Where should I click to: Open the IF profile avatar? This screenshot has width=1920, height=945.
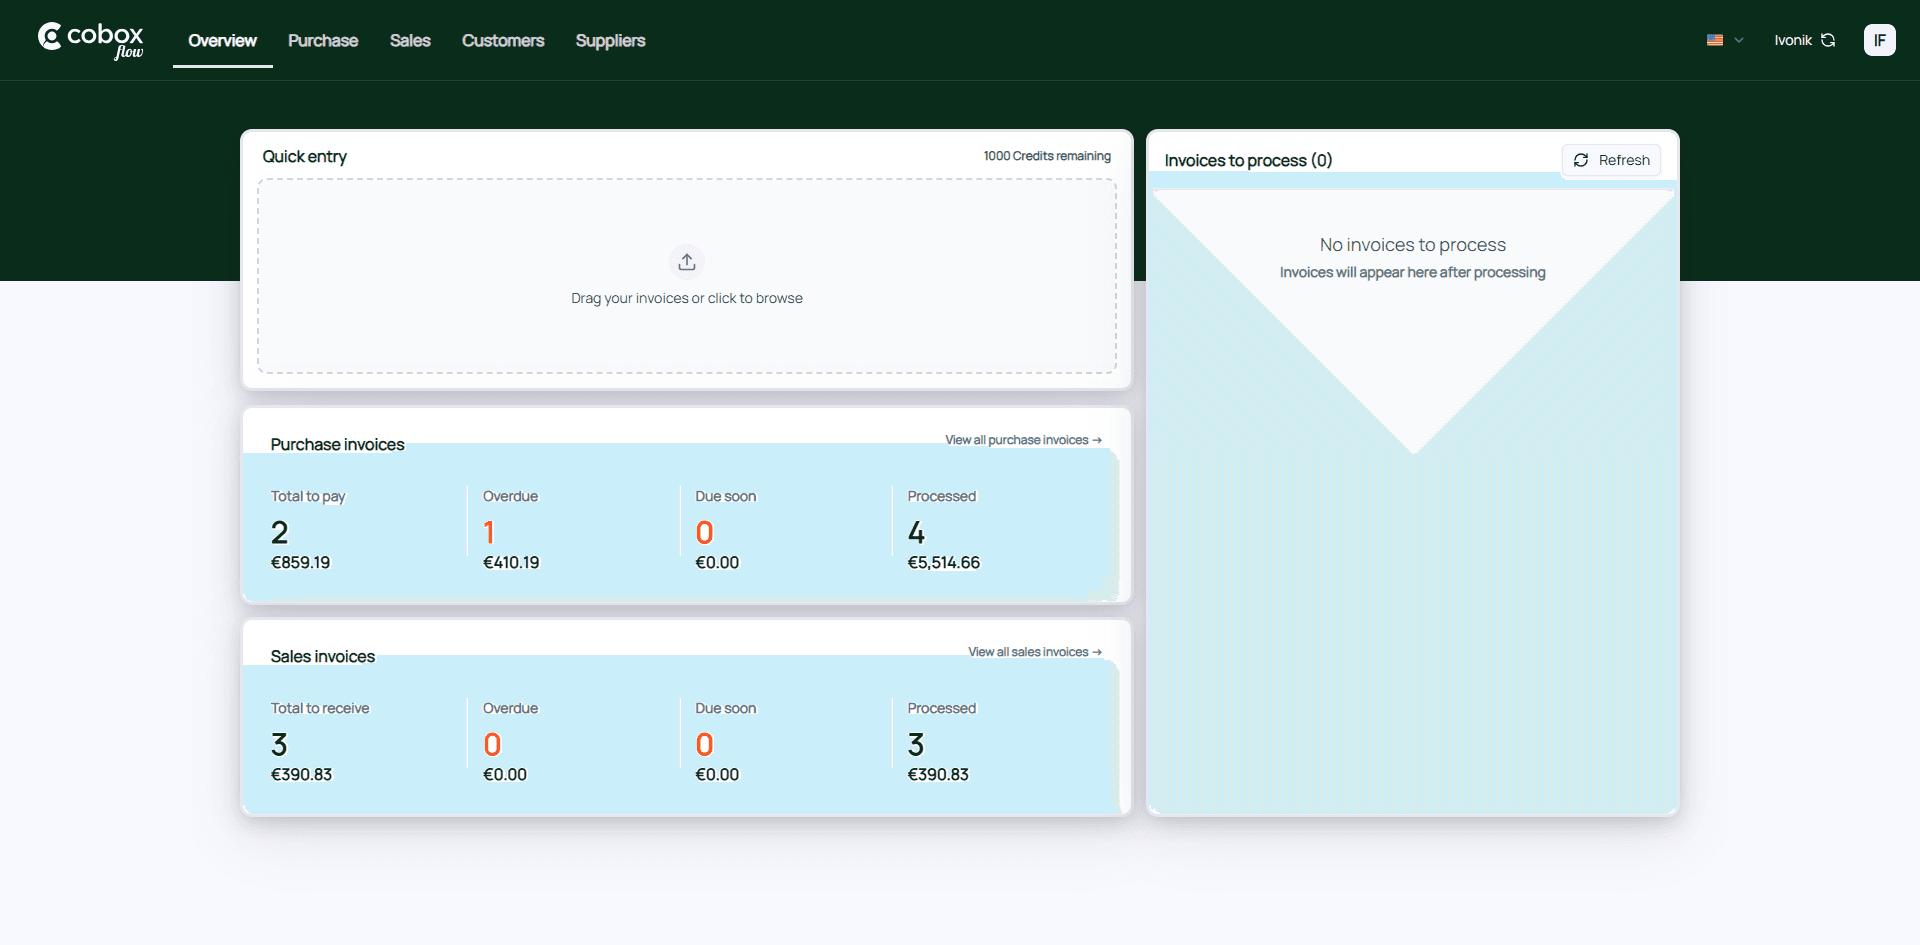[1880, 40]
